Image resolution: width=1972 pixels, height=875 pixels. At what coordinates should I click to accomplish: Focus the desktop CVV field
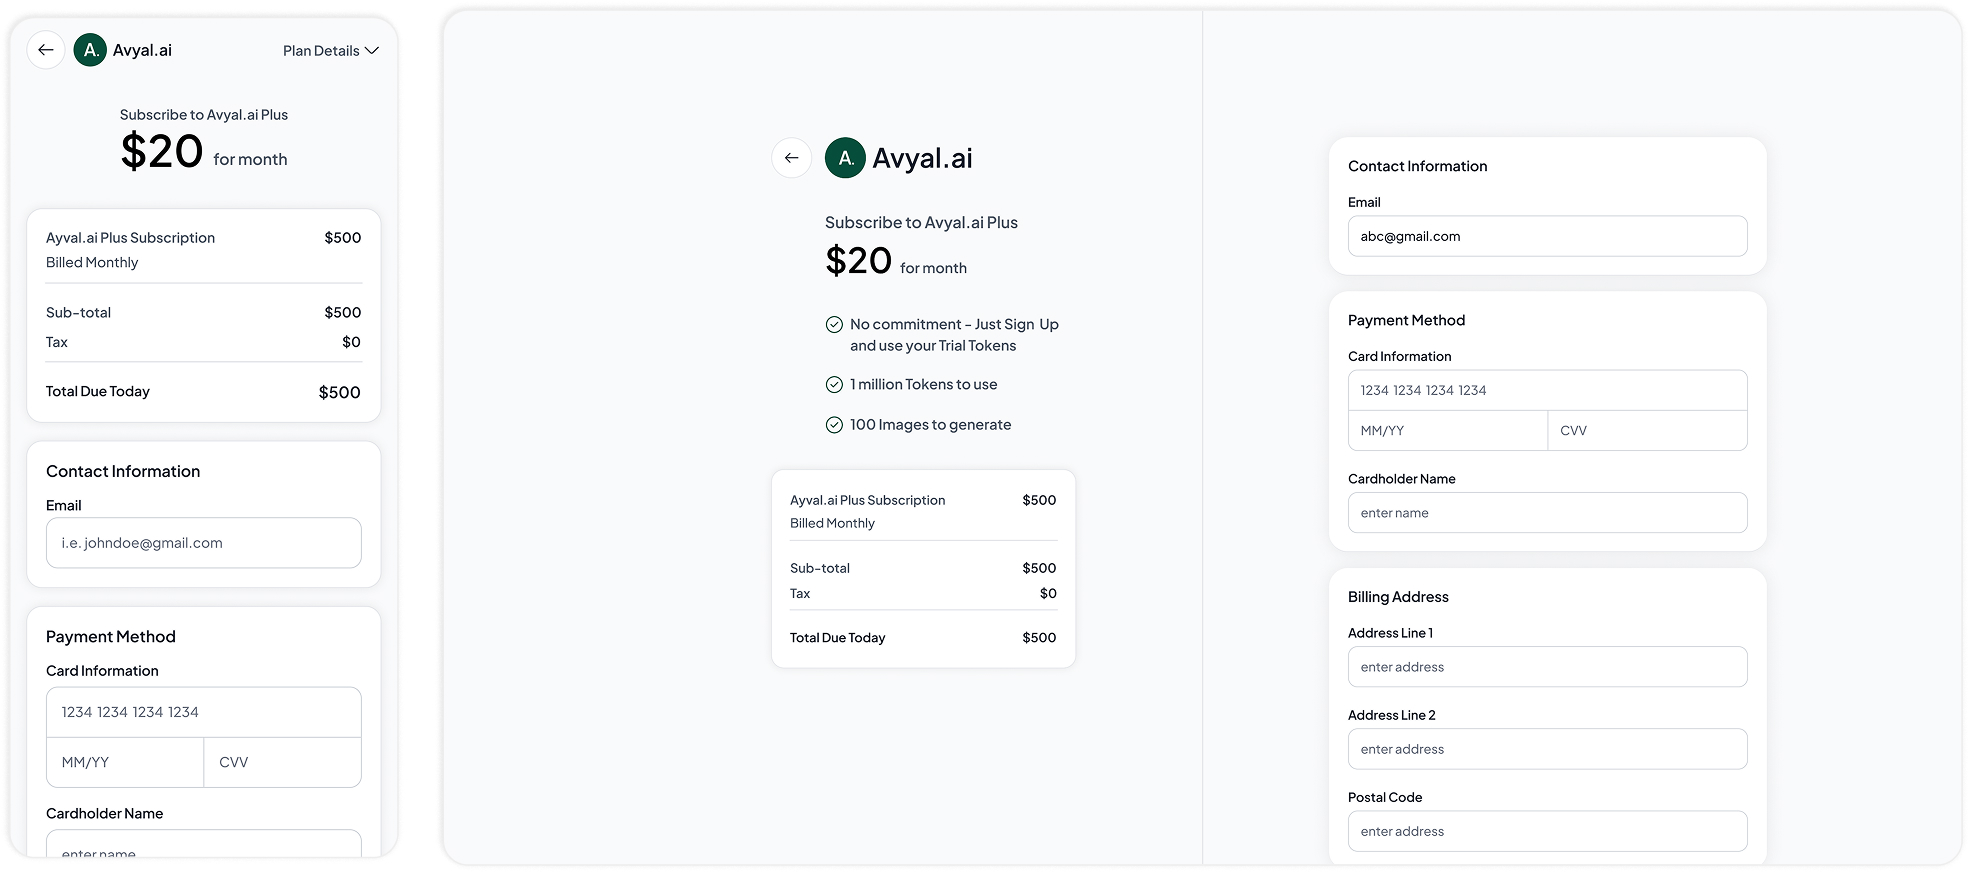[1648, 430]
